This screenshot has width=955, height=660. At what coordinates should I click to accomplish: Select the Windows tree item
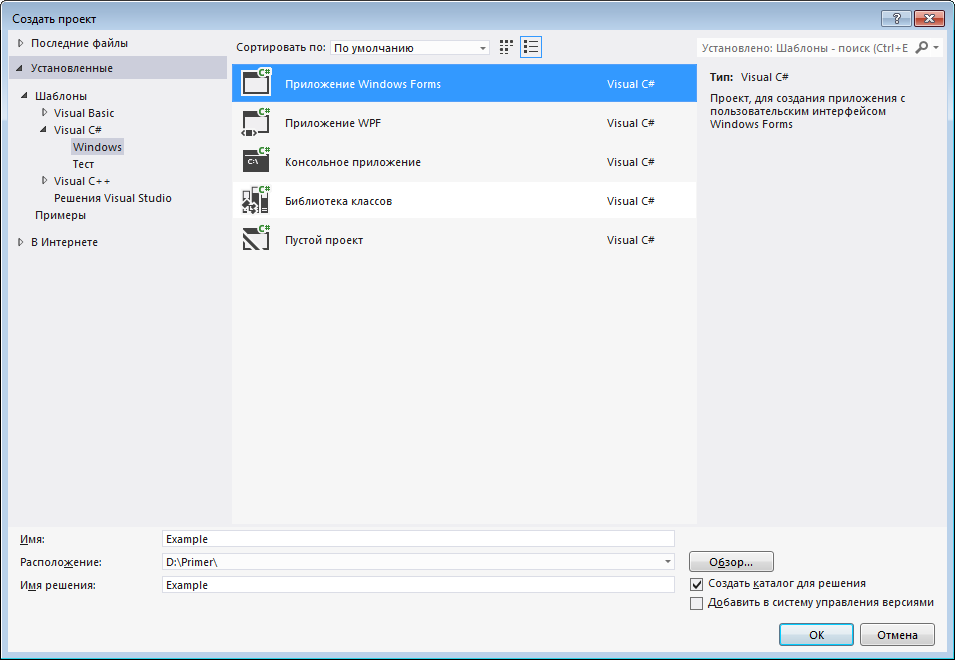point(97,147)
